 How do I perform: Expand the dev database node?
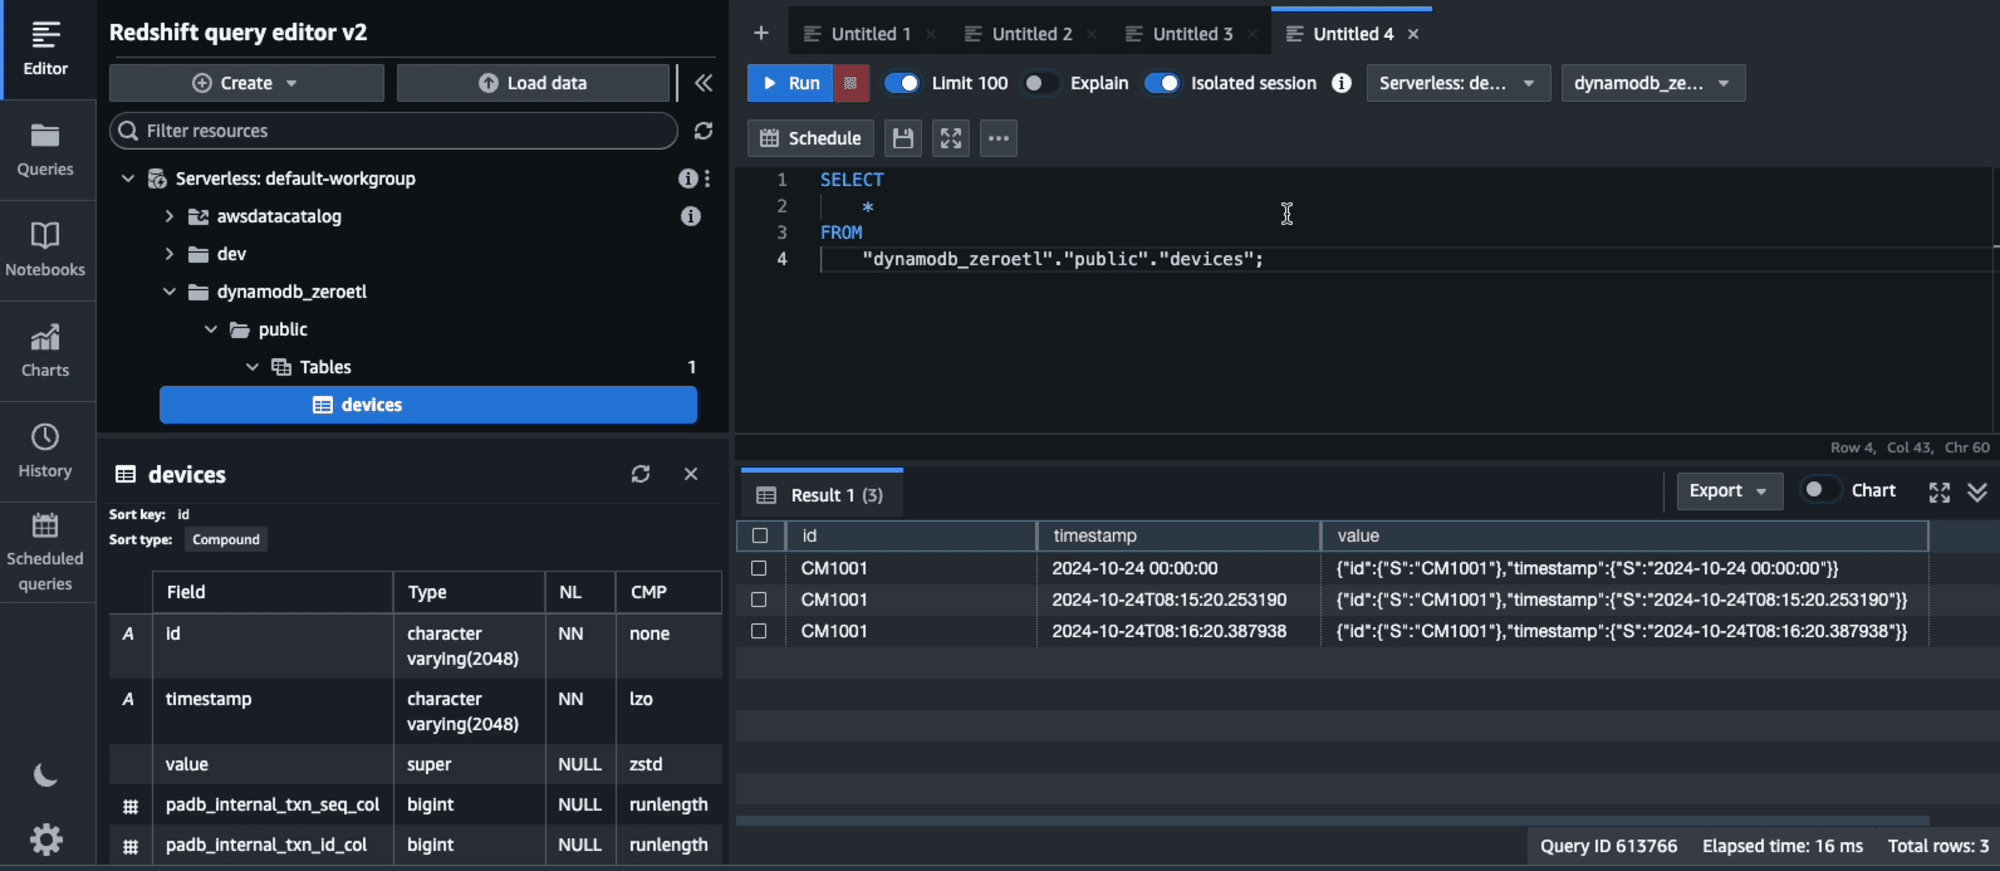click(x=169, y=254)
